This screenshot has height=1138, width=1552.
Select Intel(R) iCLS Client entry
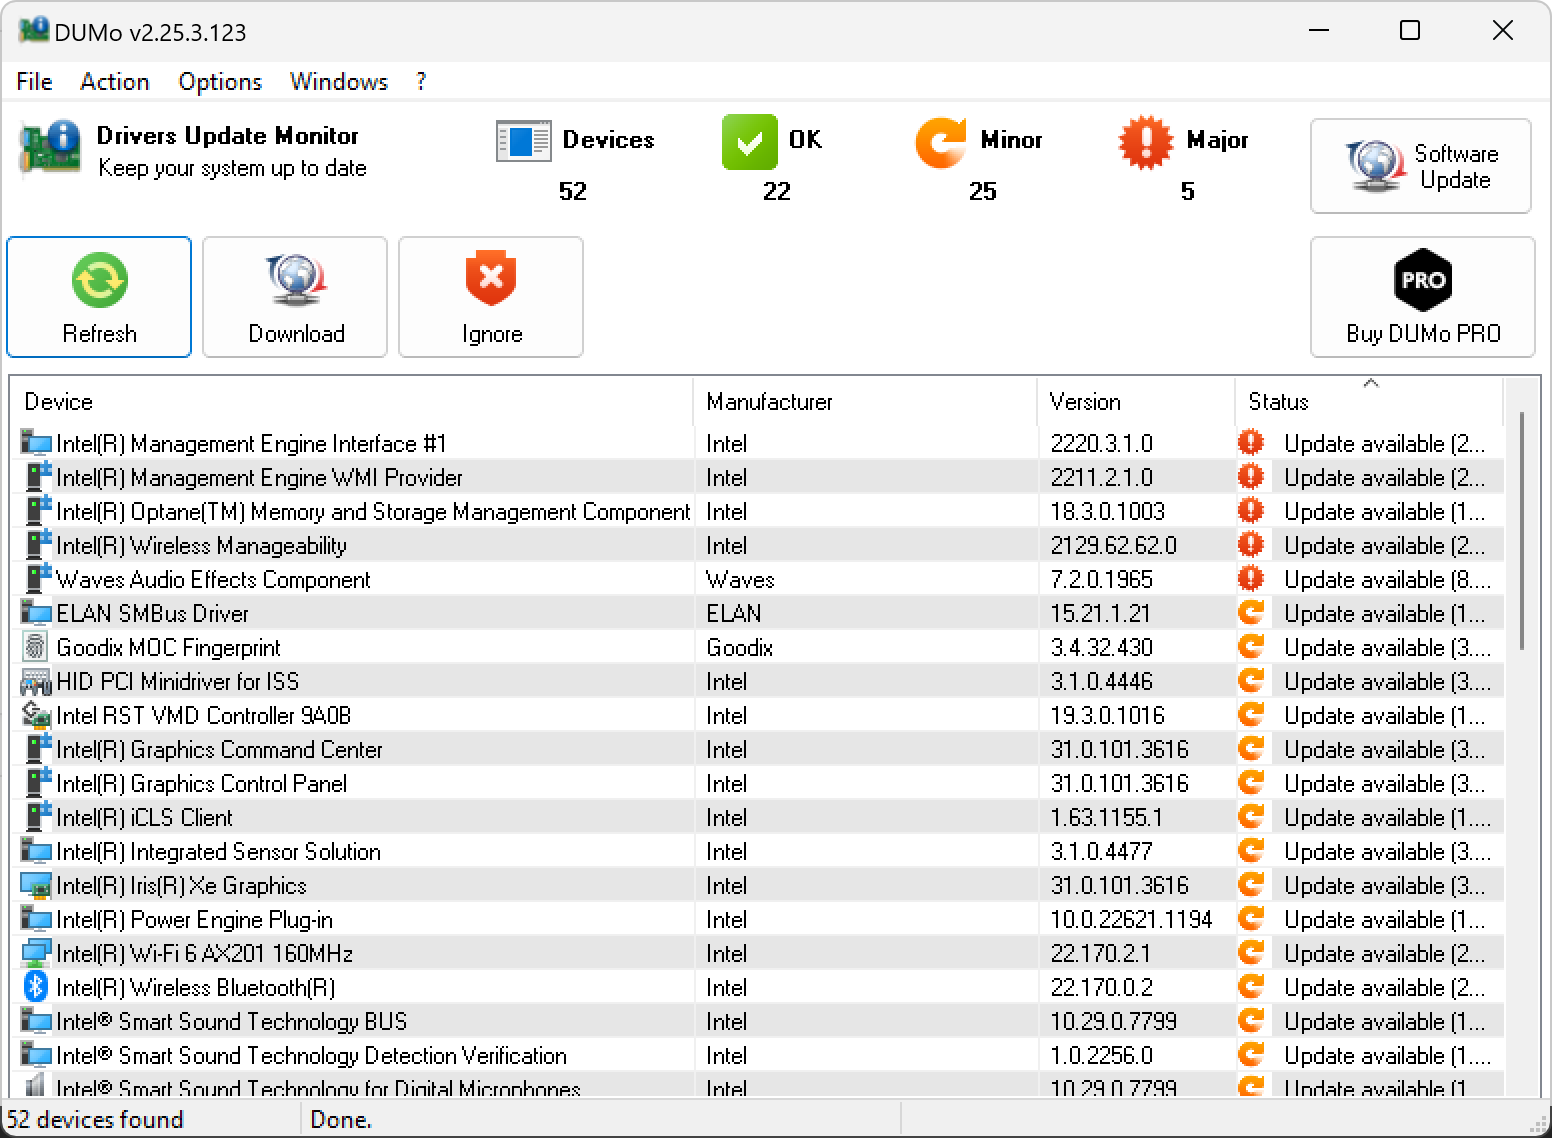(x=758, y=817)
